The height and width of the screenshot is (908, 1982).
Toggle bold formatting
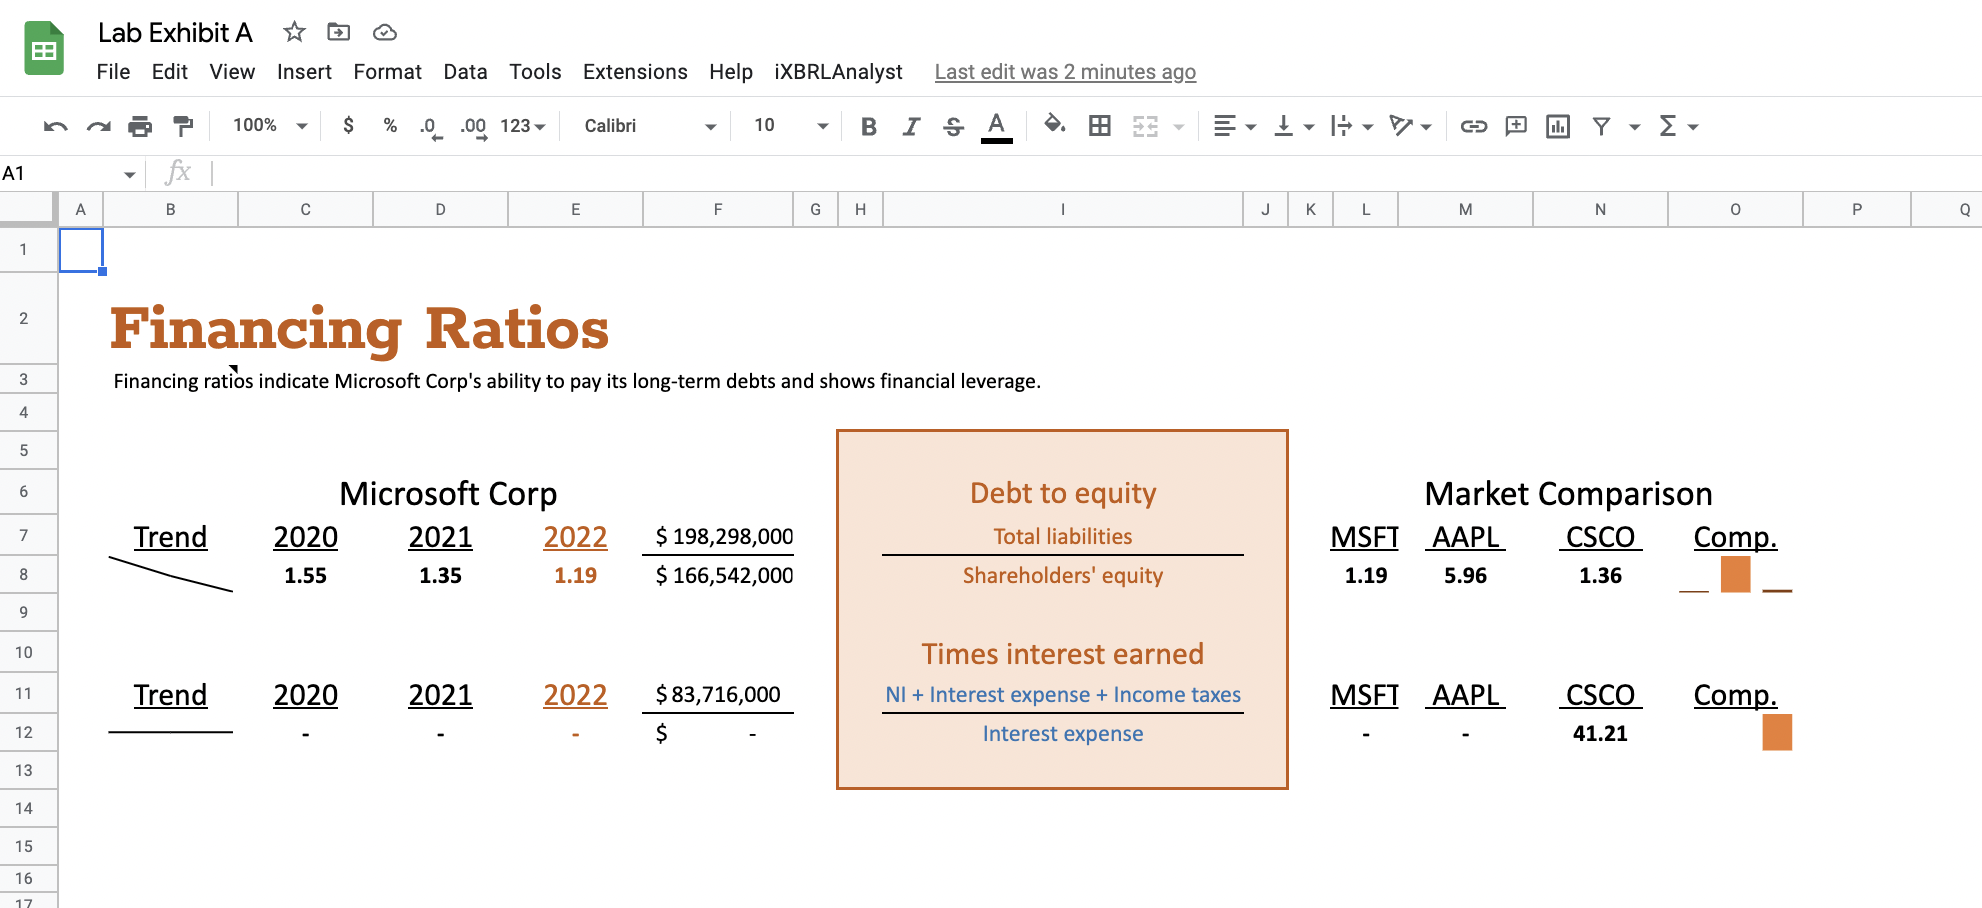868,126
